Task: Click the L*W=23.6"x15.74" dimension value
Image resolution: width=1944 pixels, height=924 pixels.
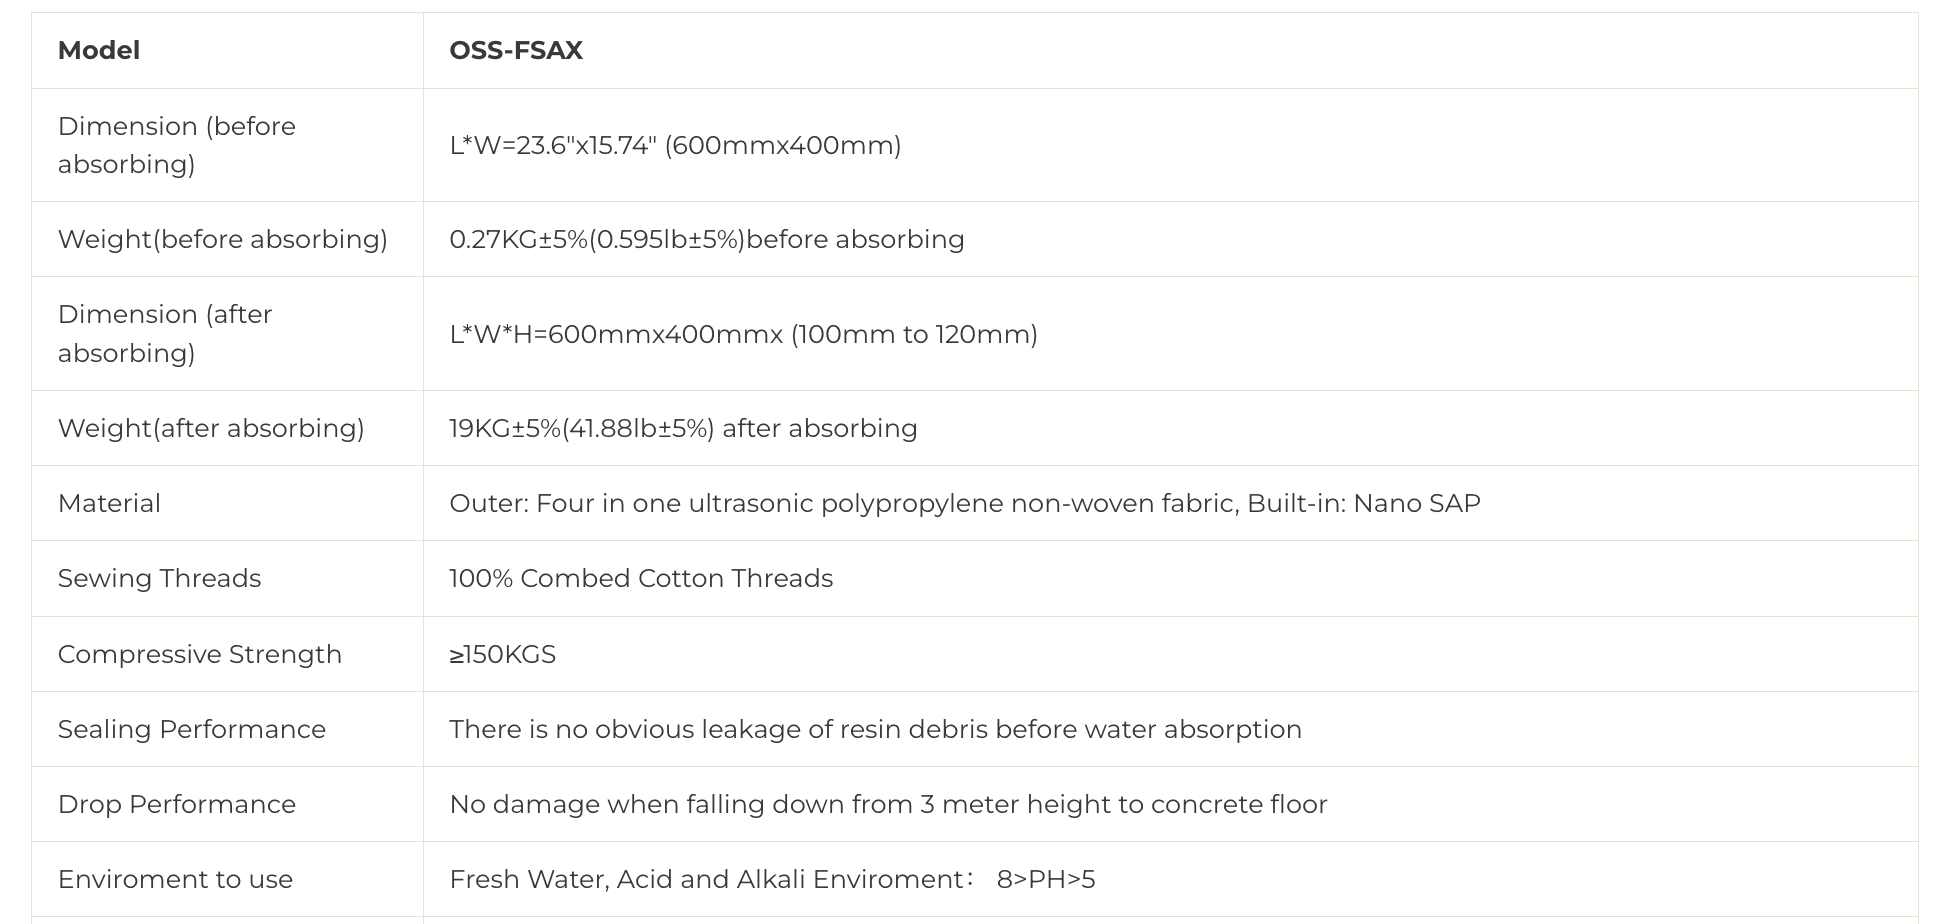Action: tap(675, 145)
